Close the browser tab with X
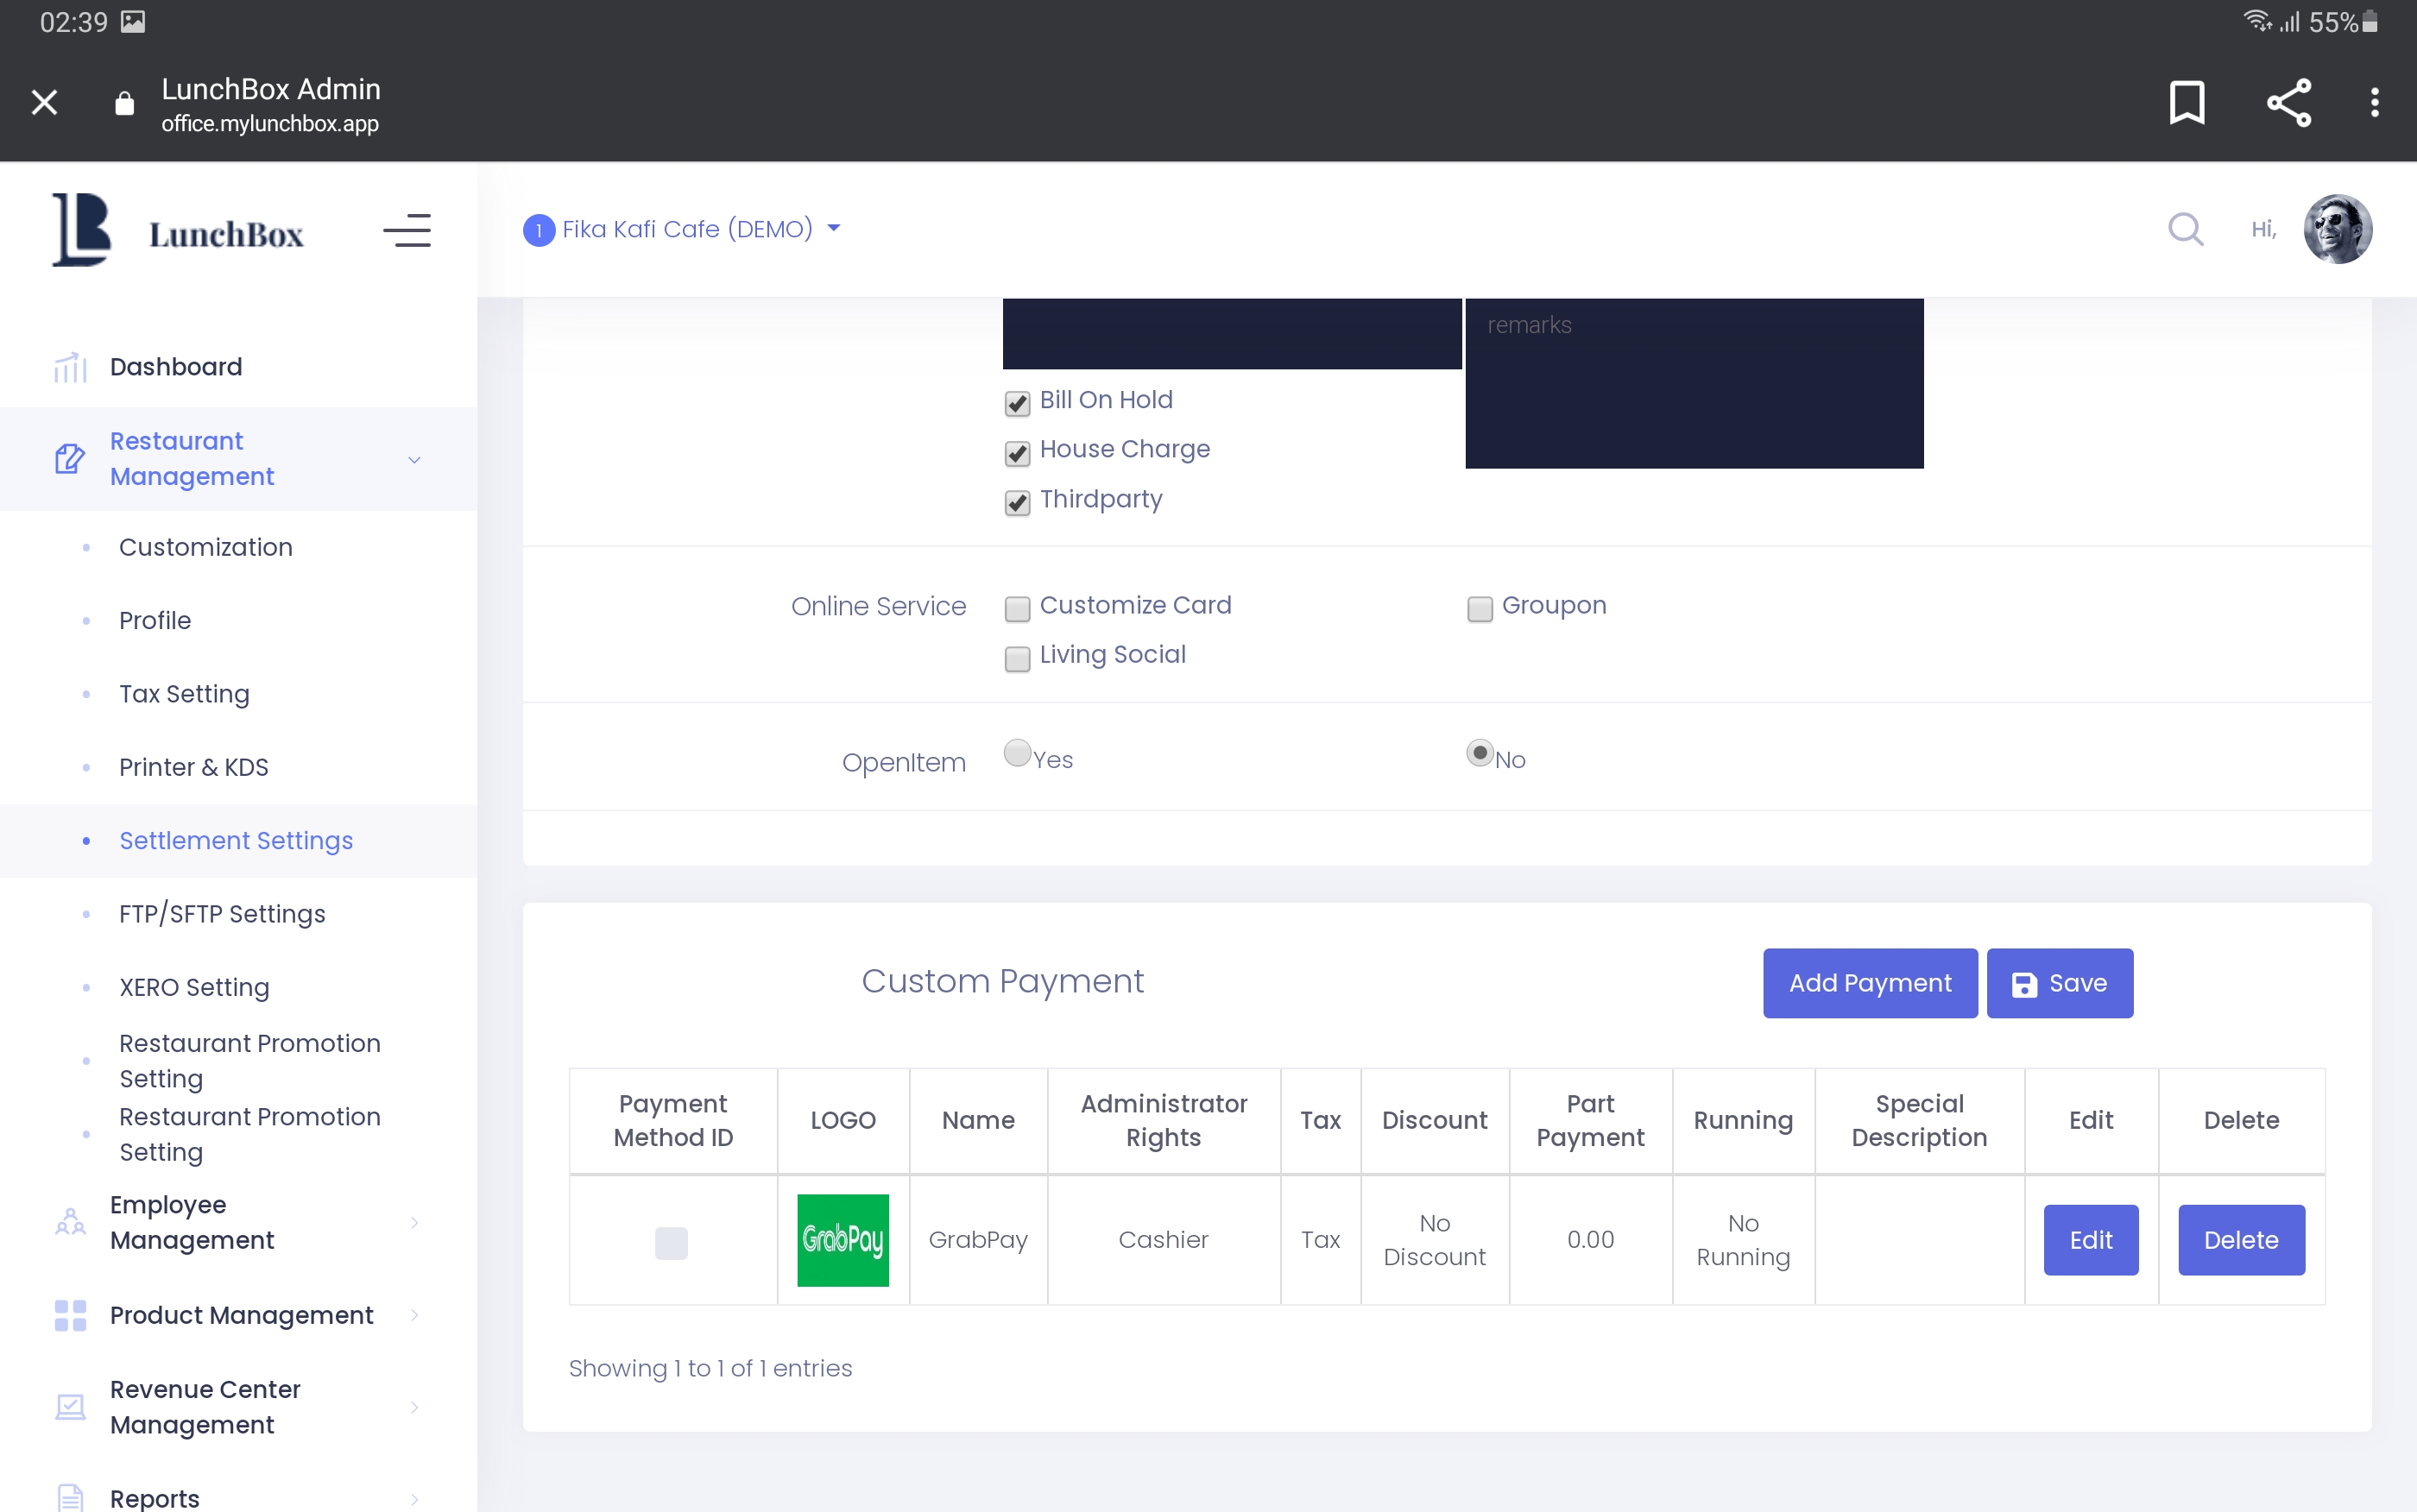Viewport: 2417px width, 1512px height. tap(44, 102)
